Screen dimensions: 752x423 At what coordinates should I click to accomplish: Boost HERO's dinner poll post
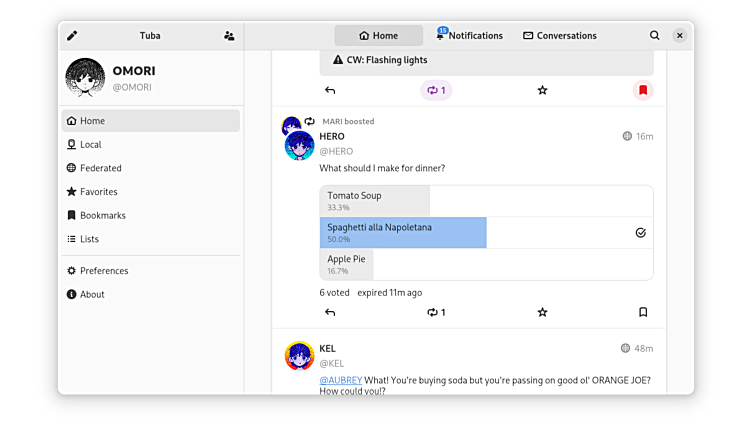(436, 312)
